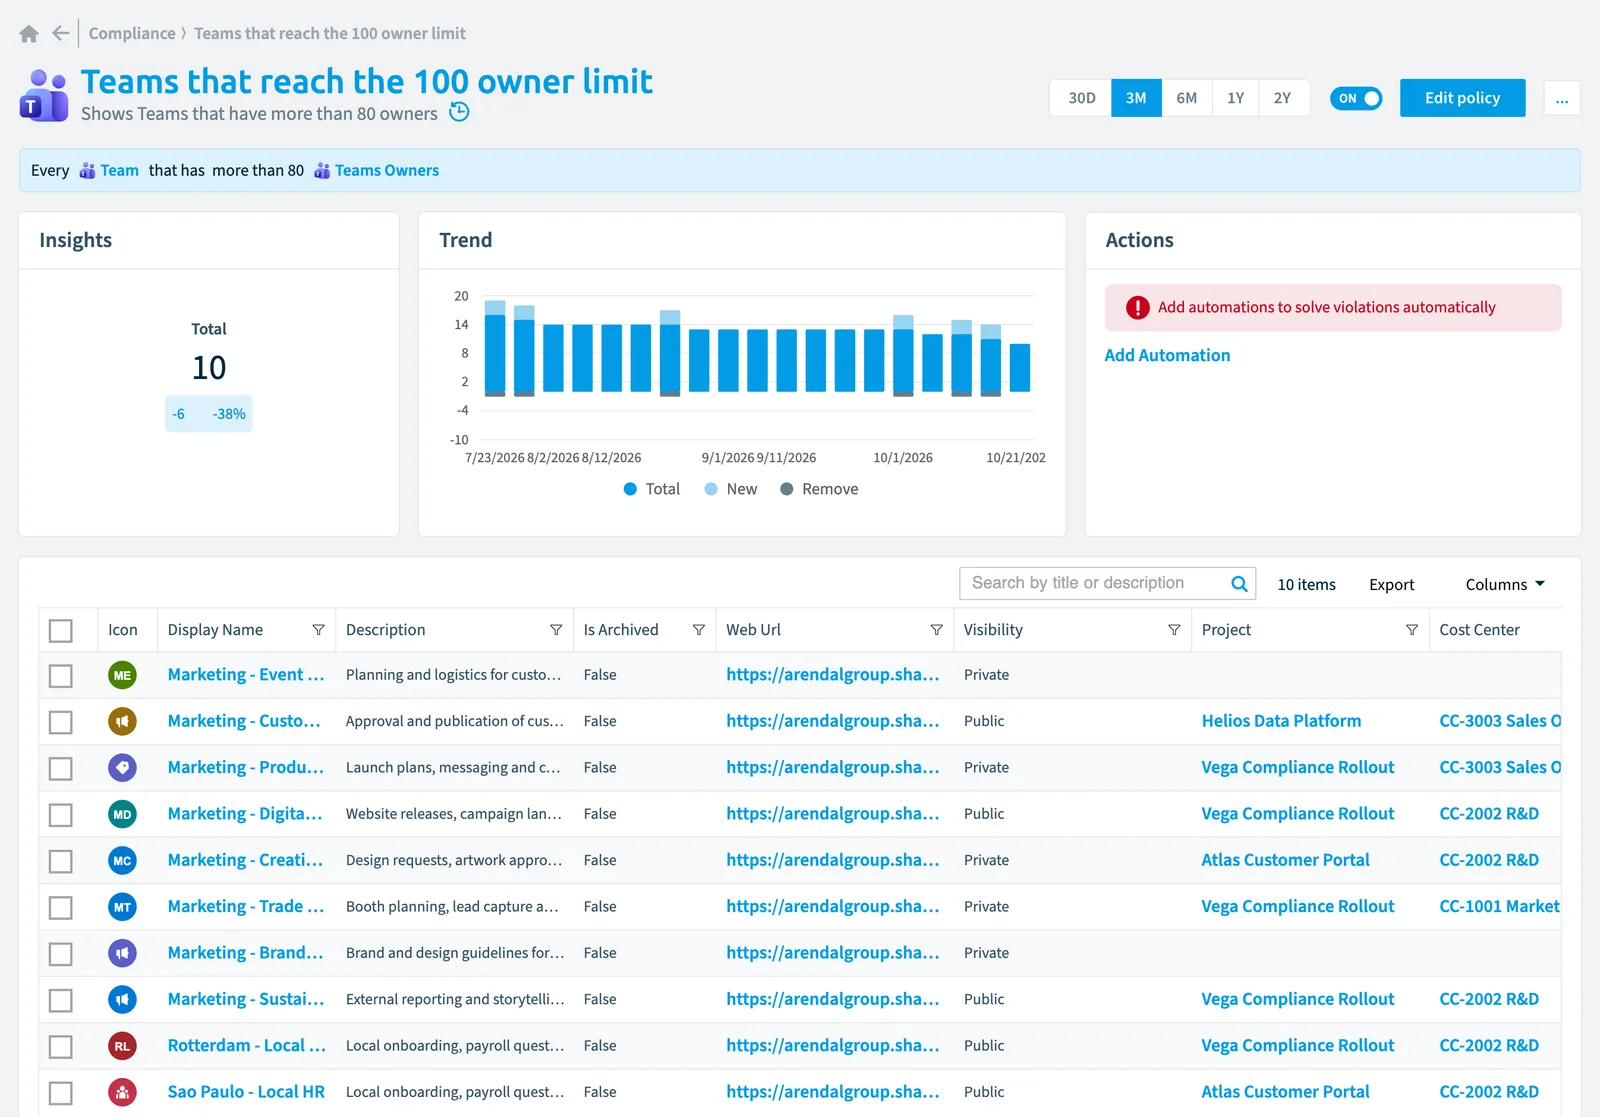Select the 1Y time range
Screen dimensions: 1600x1117
point(1236,98)
